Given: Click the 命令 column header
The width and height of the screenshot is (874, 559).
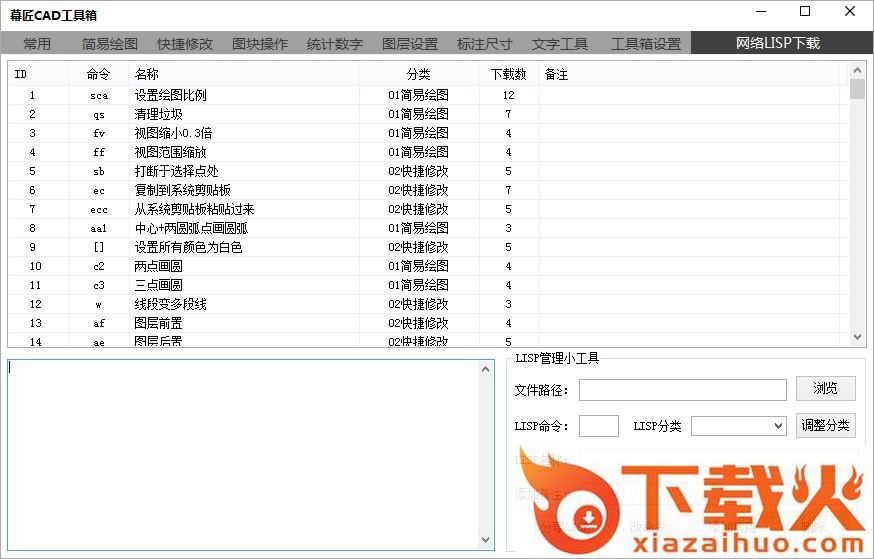Looking at the screenshot, I should pos(98,75).
